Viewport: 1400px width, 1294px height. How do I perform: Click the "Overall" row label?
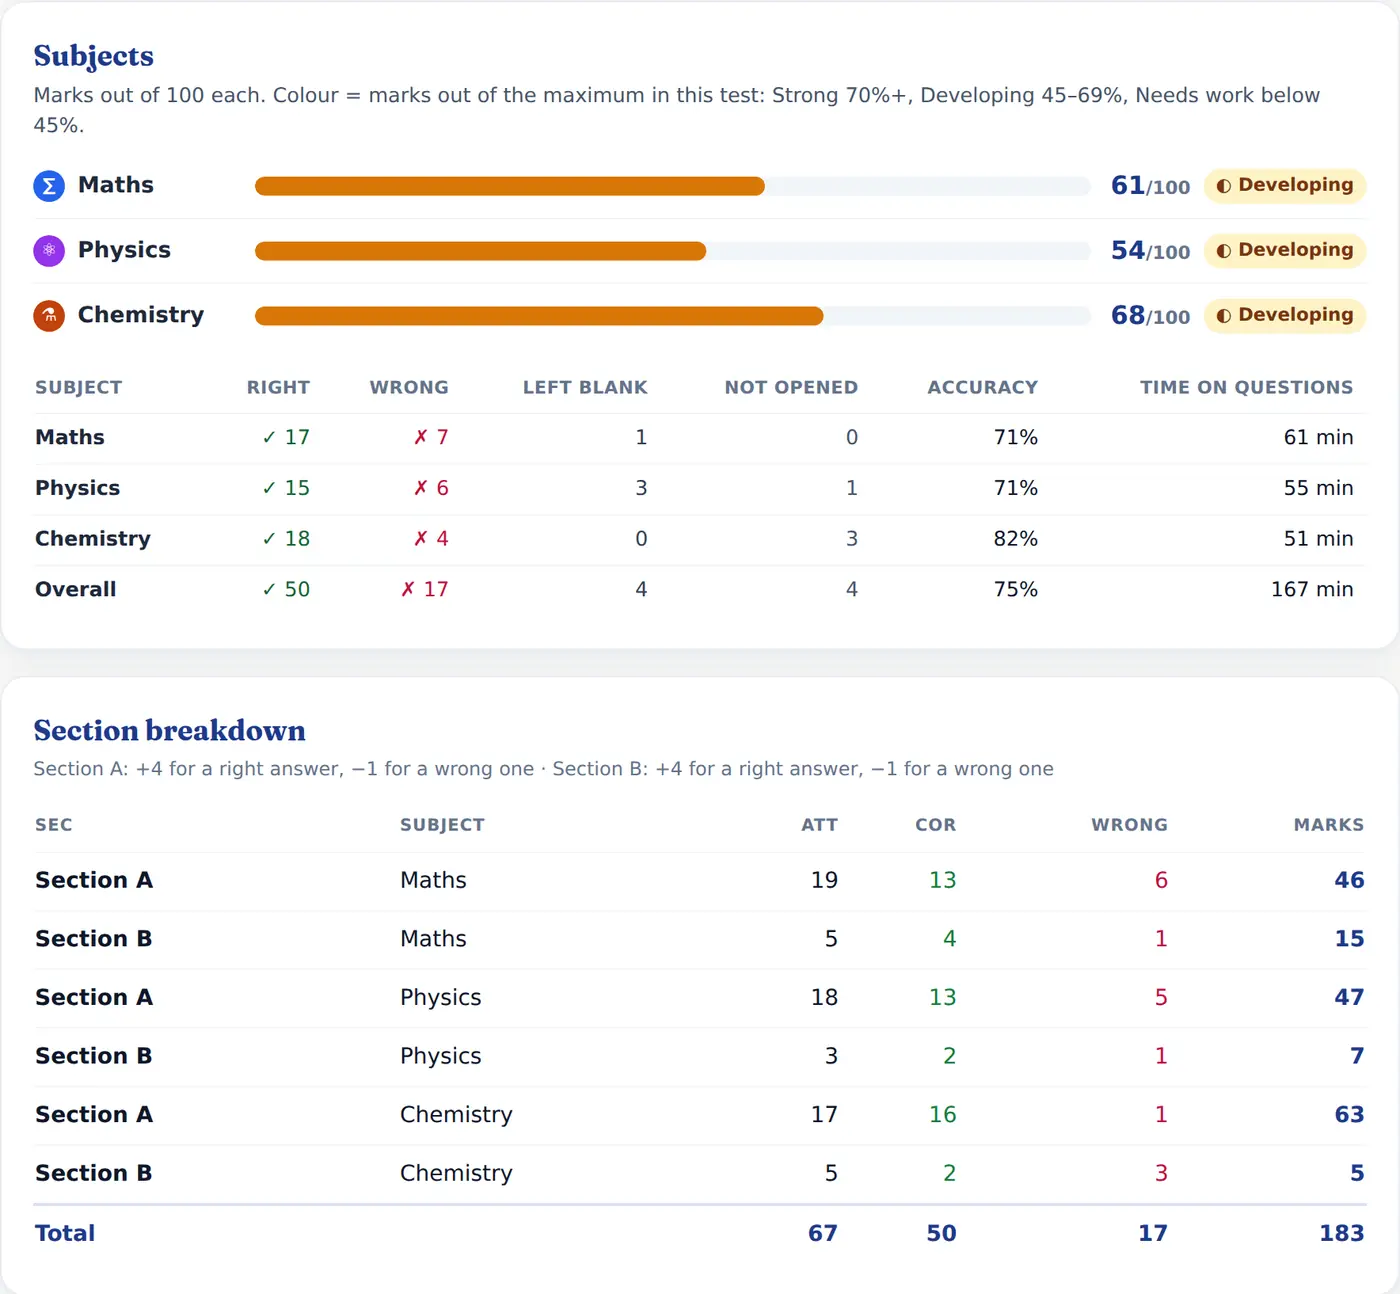point(76,590)
